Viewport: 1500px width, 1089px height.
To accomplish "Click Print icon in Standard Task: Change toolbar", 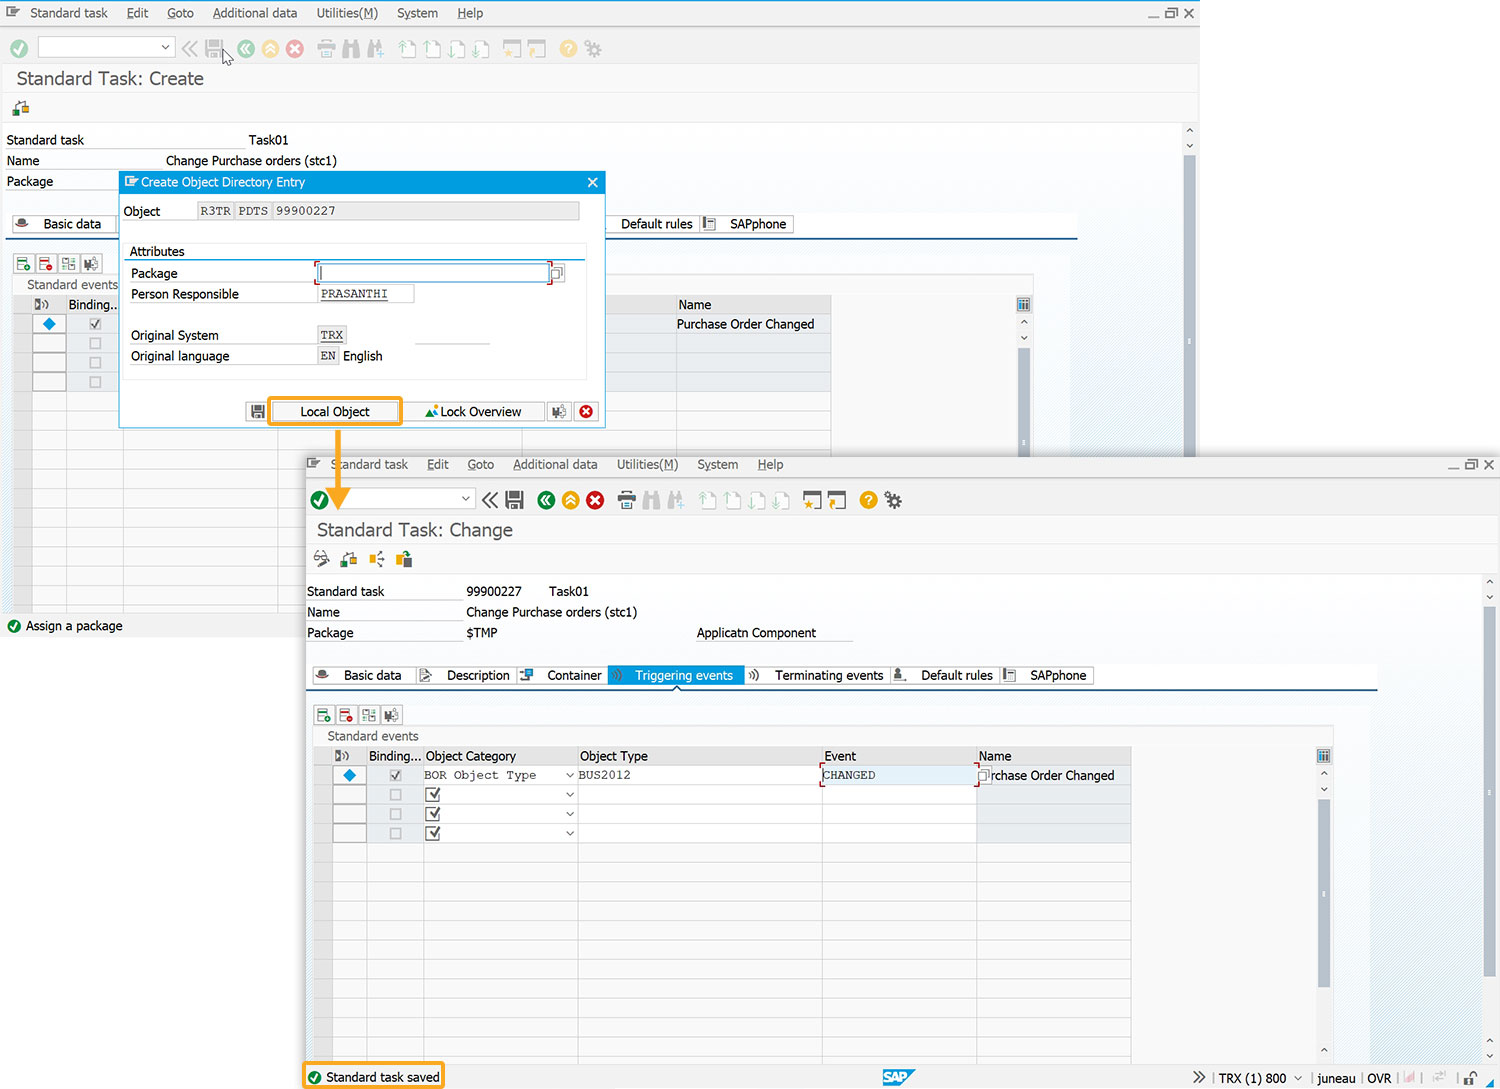I will [x=626, y=500].
